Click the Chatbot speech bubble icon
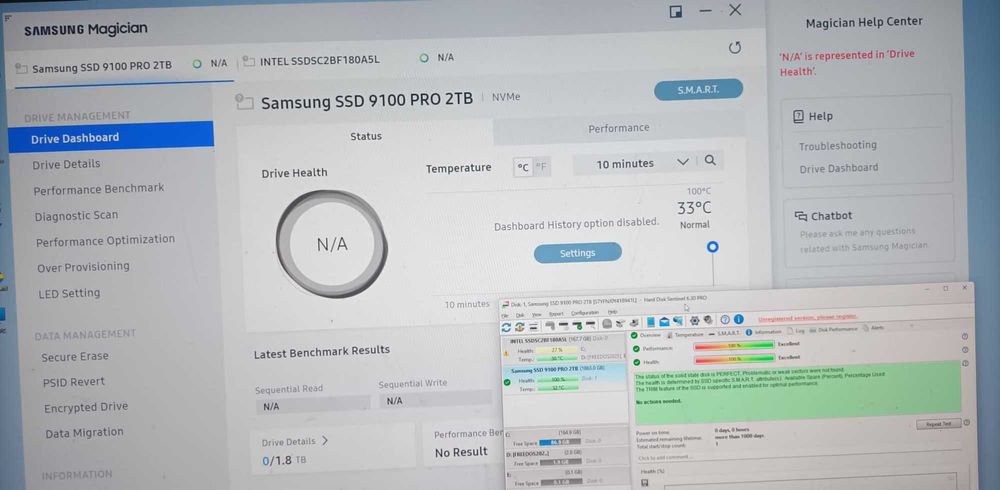 tap(801, 216)
